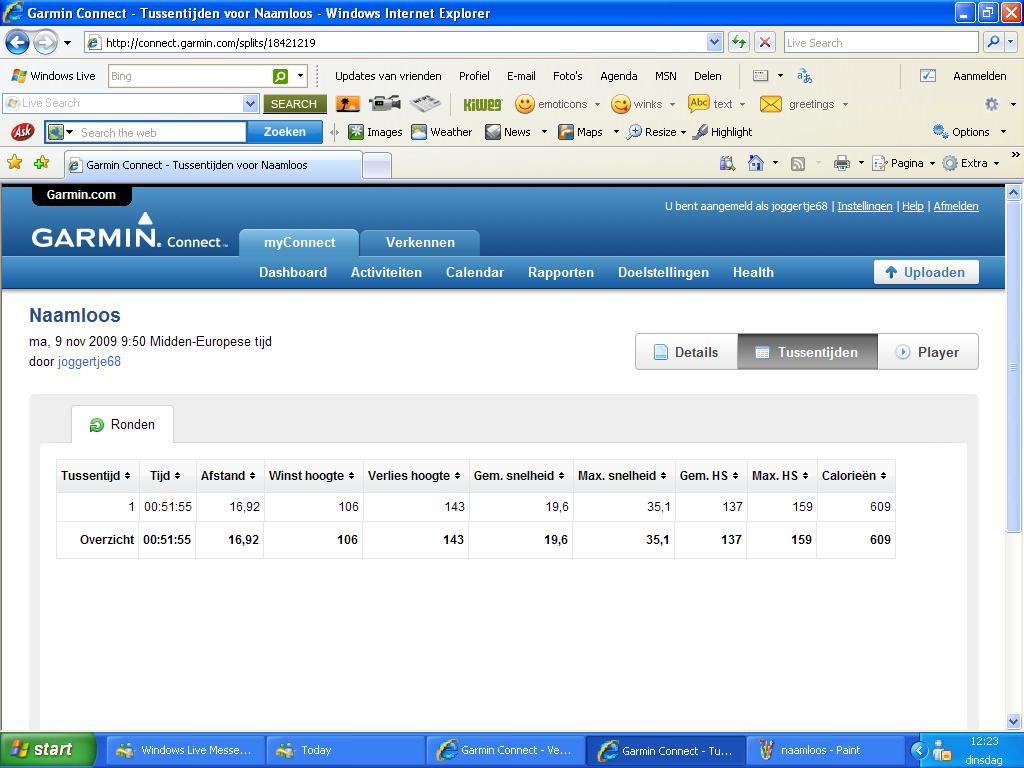The width and height of the screenshot is (1024, 768).
Task: Select the myConnect tab
Action: 299,242
